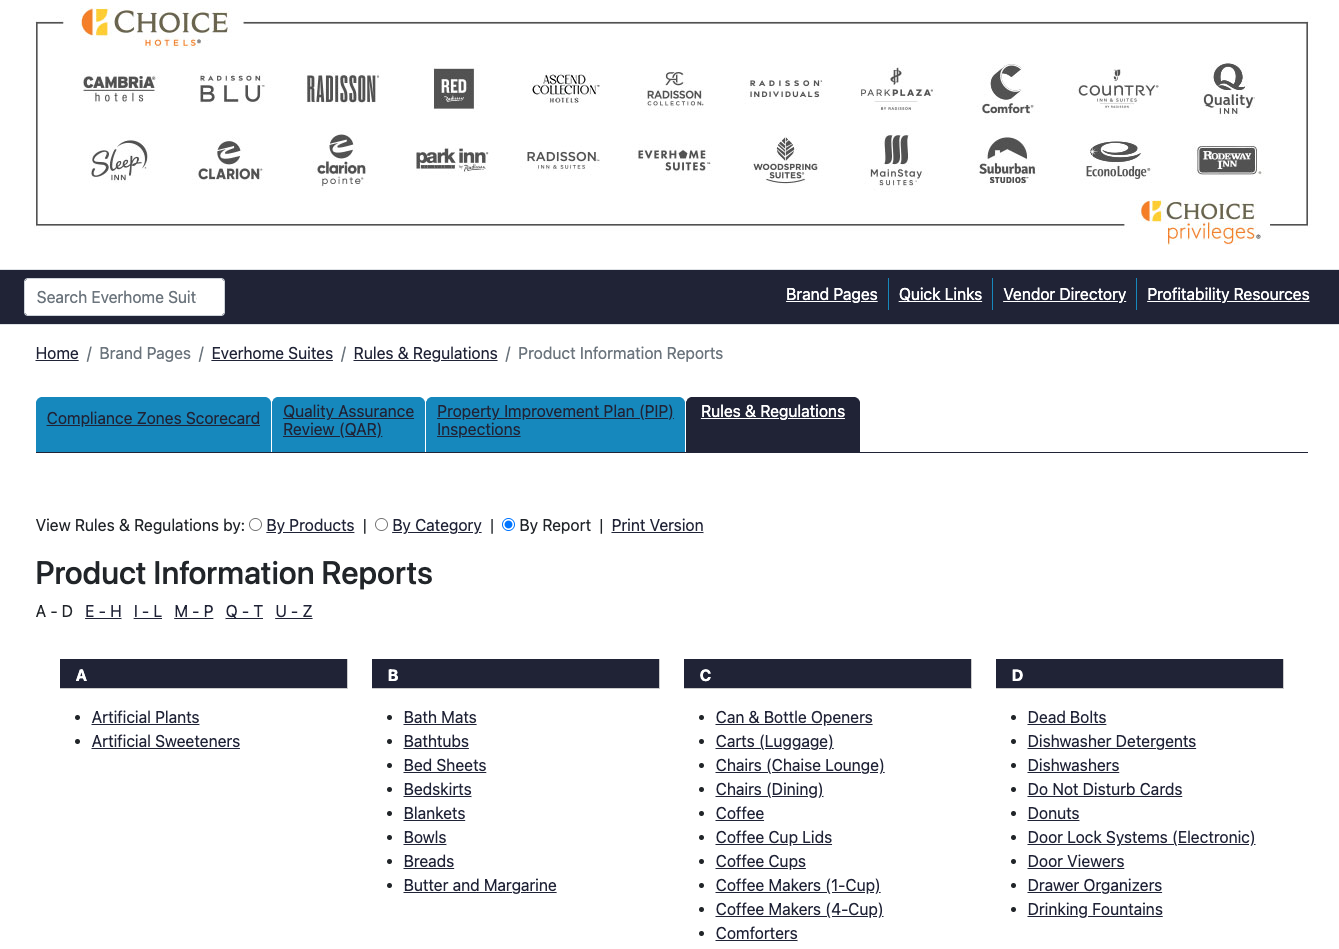The width and height of the screenshot is (1339, 949).
Task: Open the Door Lock Systems (Electronic) report
Action: [1141, 837]
